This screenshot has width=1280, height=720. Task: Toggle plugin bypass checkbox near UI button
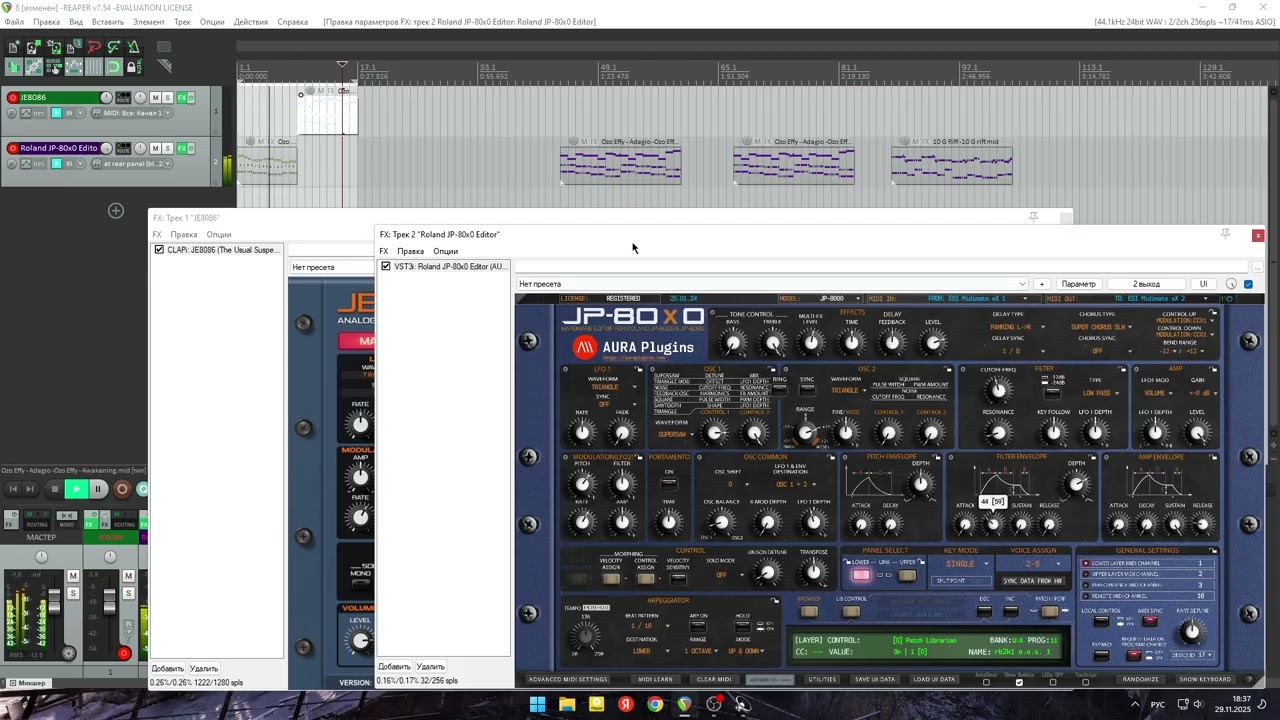[1248, 284]
